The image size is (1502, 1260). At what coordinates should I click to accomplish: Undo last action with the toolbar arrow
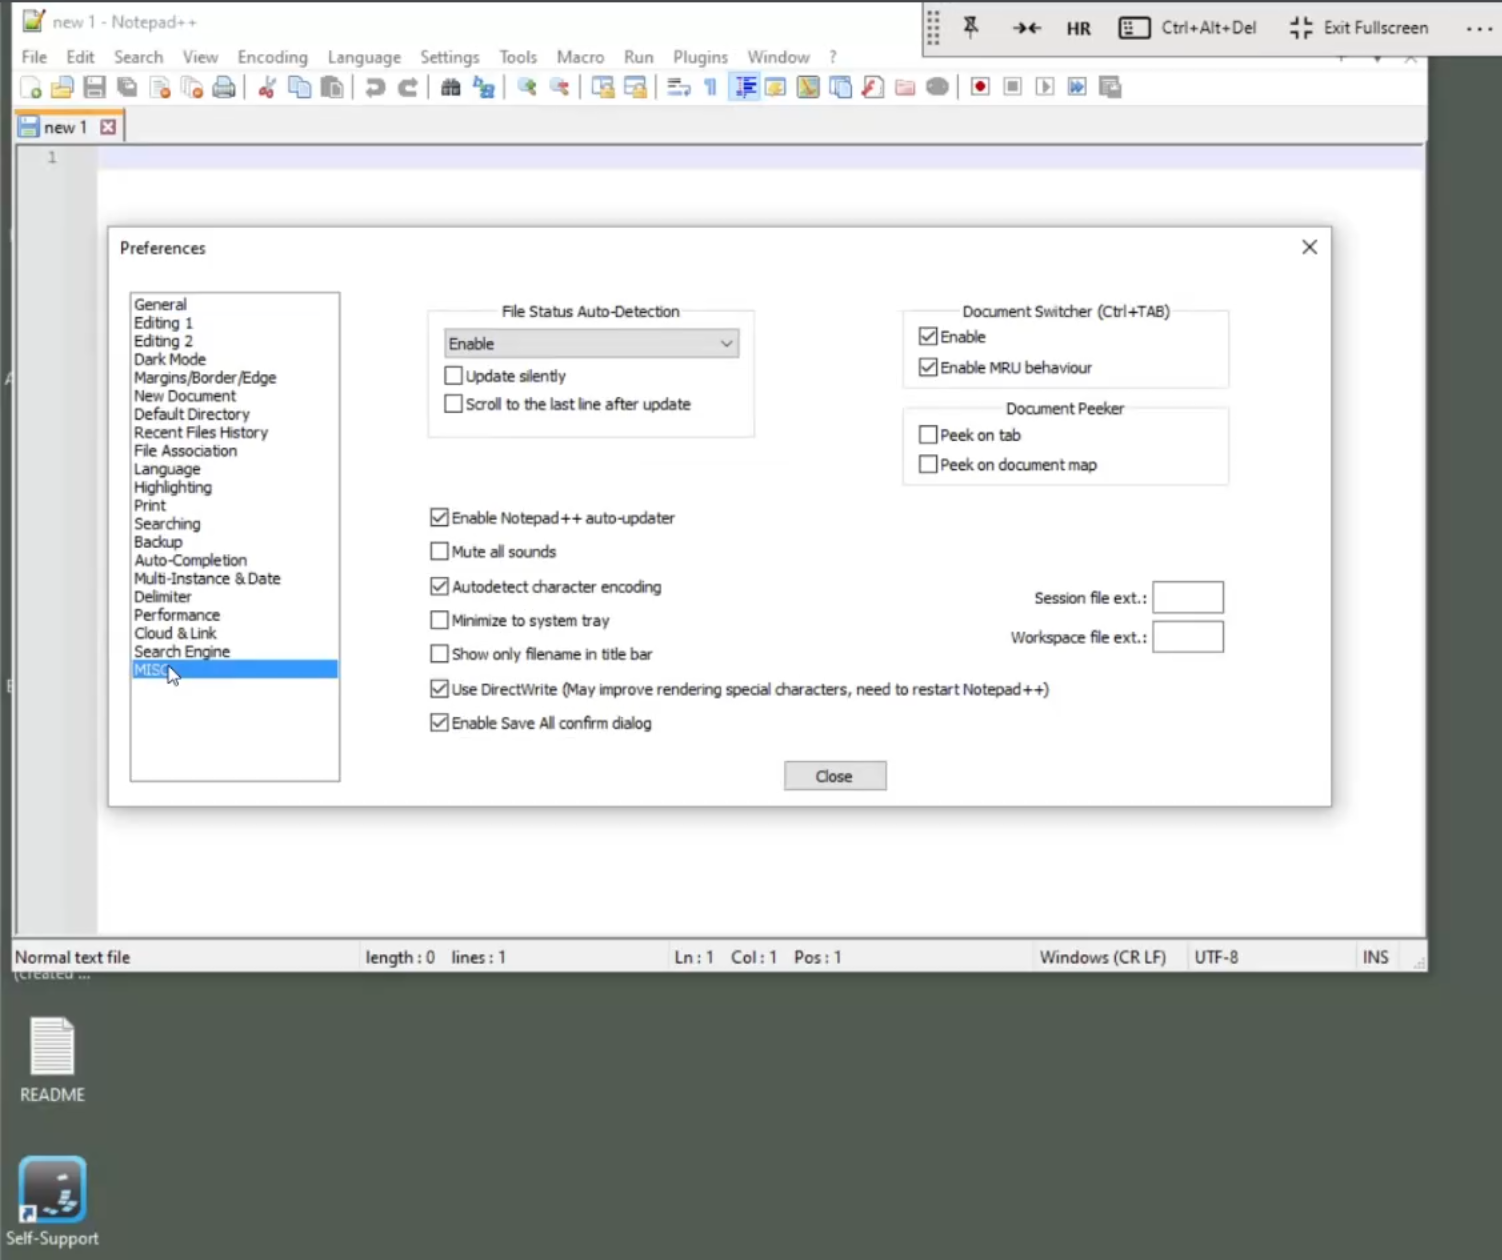pos(374,87)
